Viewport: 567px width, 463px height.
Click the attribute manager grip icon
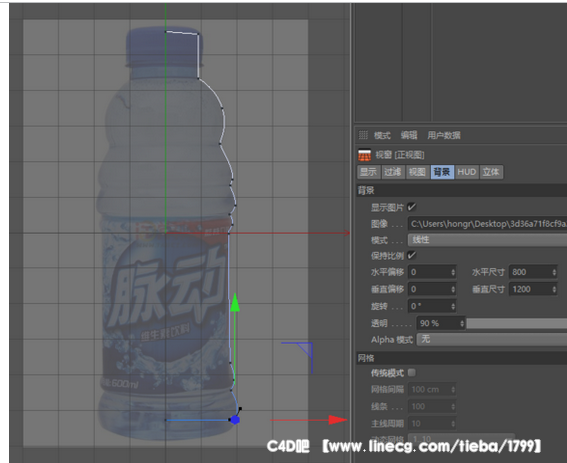click(x=363, y=135)
